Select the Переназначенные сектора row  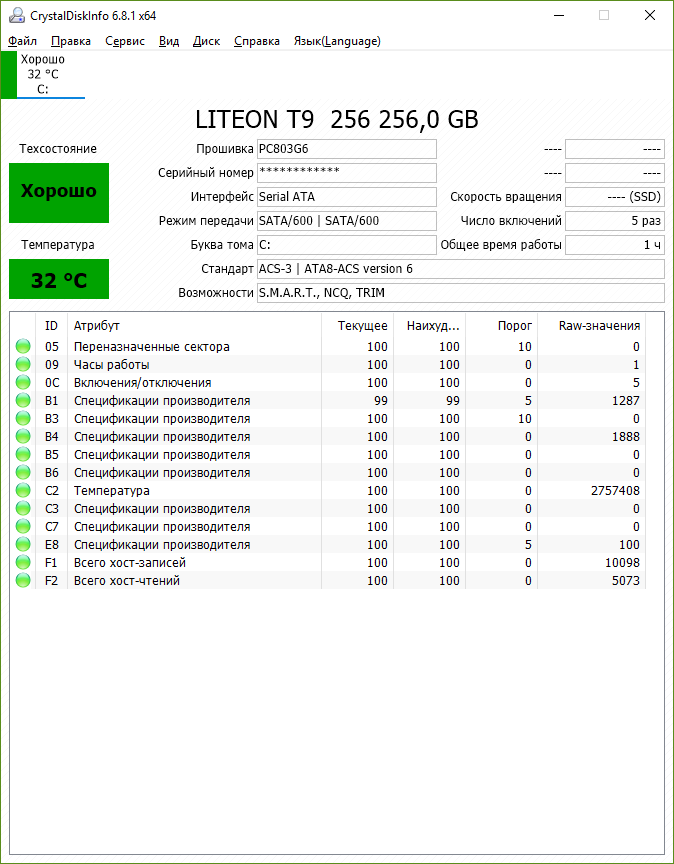pyautogui.click(x=328, y=347)
